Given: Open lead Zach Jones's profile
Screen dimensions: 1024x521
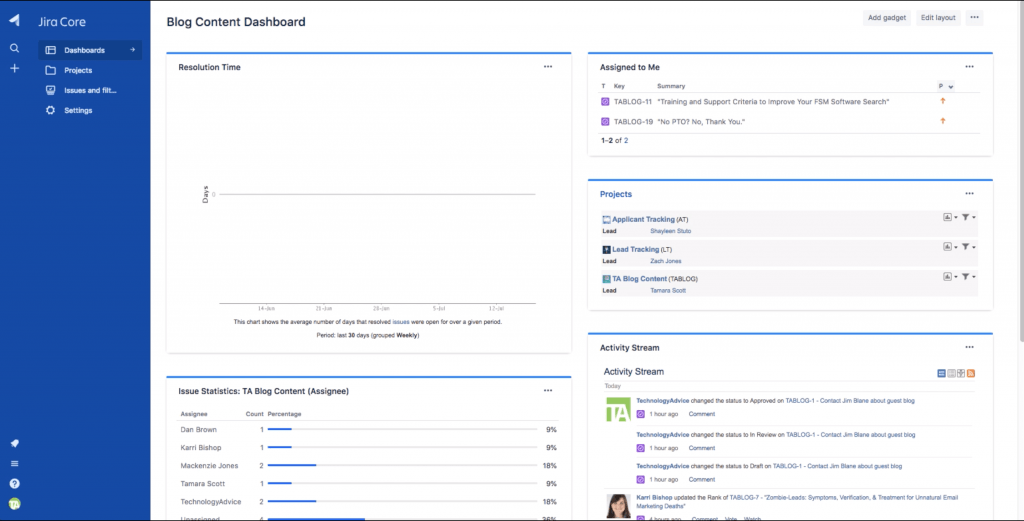Looking at the screenshot, I should [665, 261].
